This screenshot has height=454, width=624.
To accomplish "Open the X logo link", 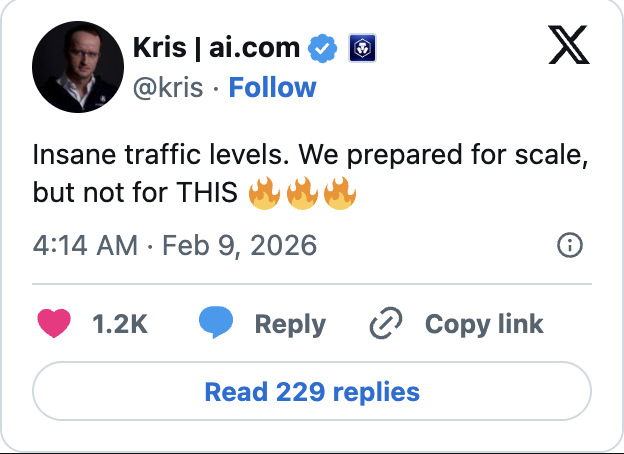I will click(570, 46).
